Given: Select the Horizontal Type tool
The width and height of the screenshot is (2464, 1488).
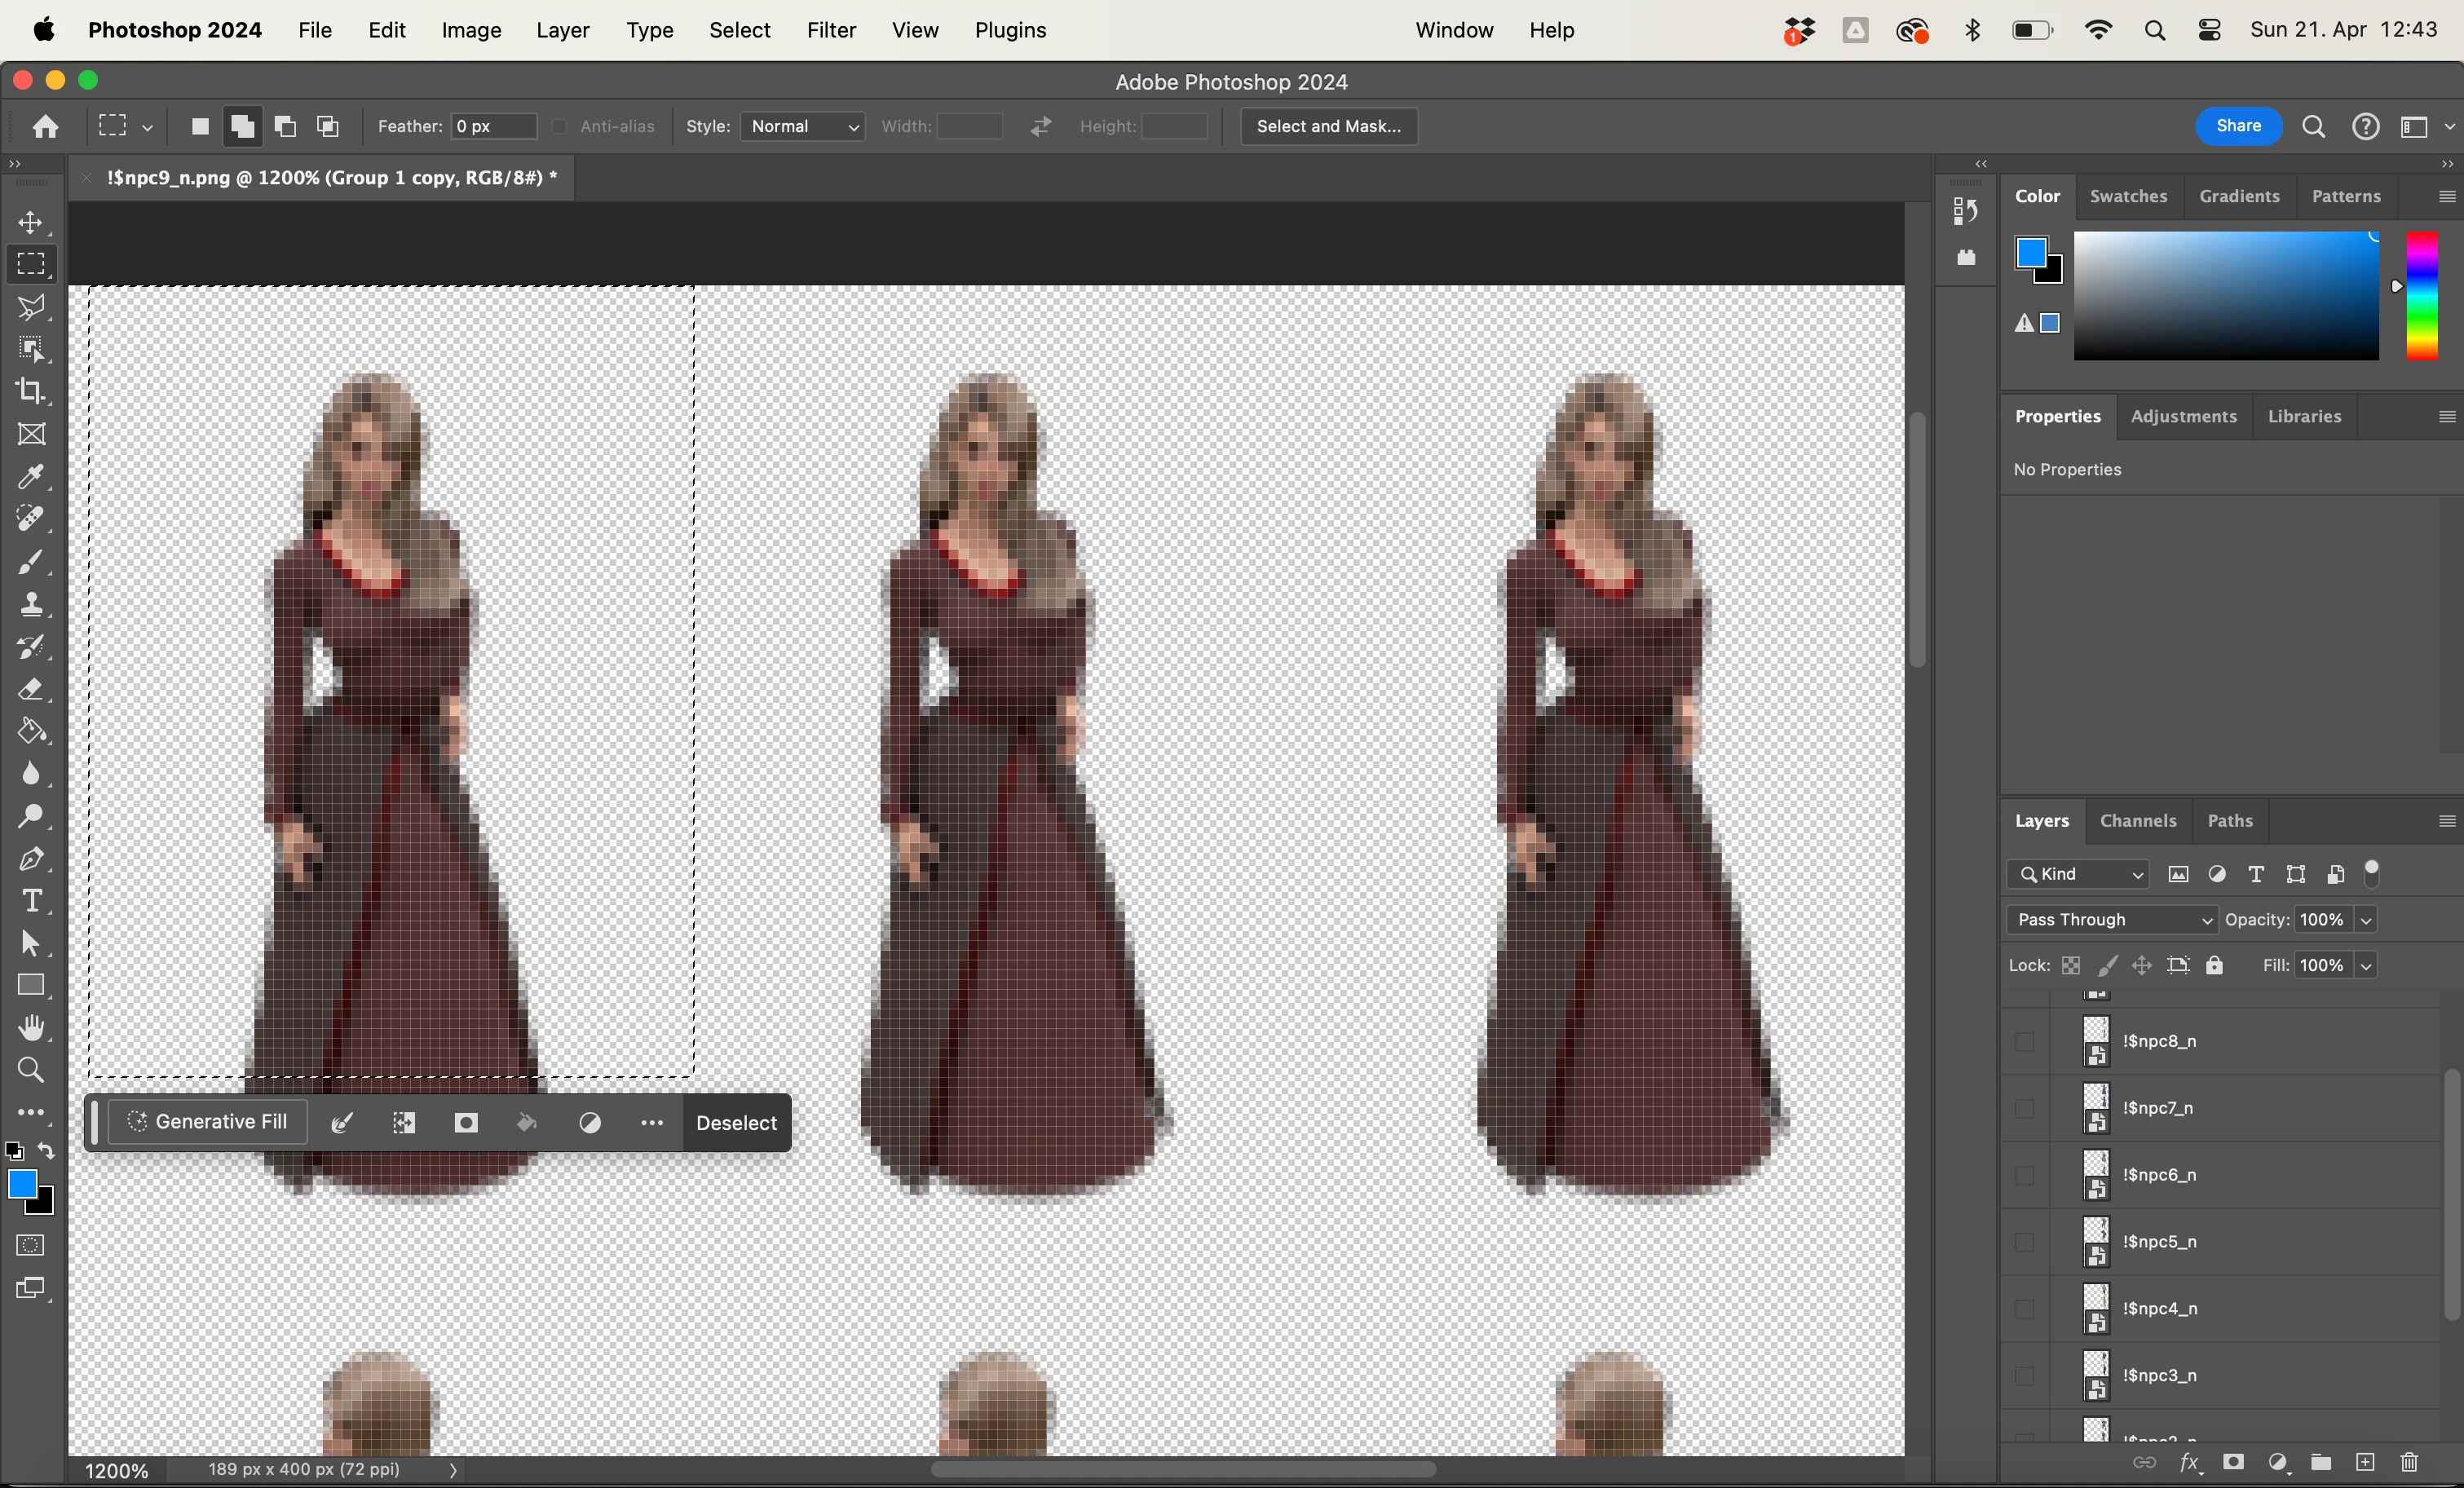Looking at the screenshot, I should pos(31,901).
